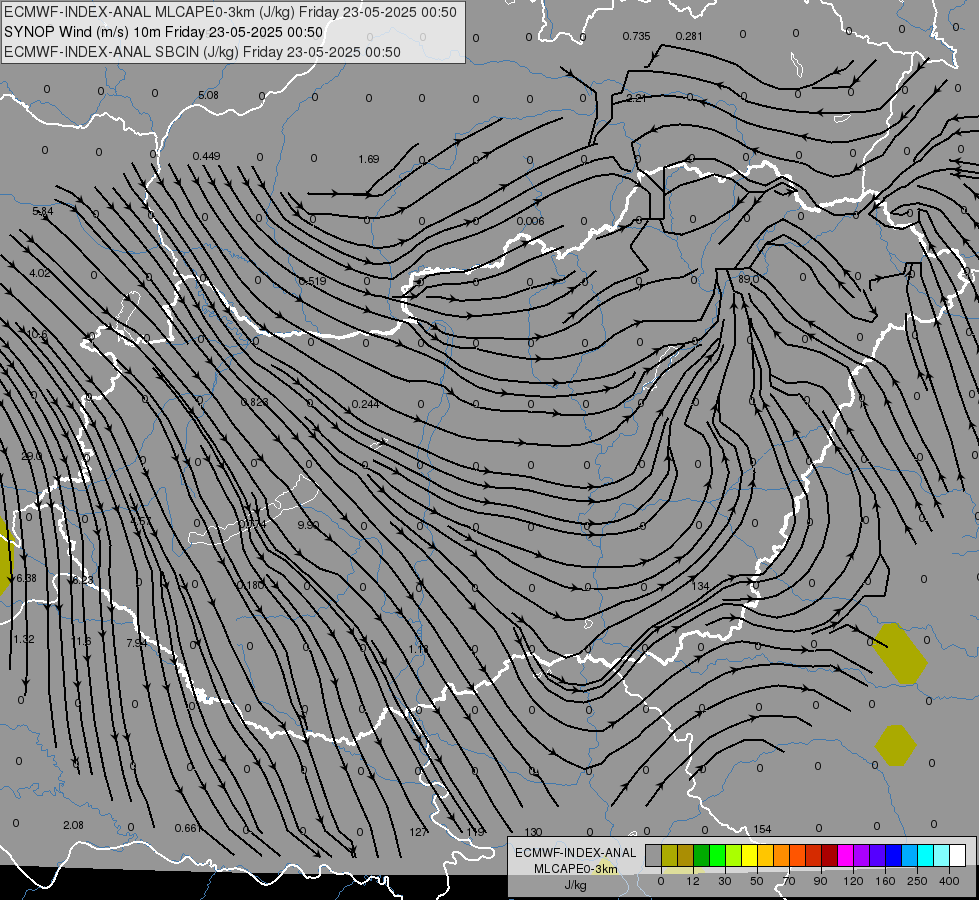Click the map value 4.57
This screenshot has height=900, width=979.
[140, 521]
